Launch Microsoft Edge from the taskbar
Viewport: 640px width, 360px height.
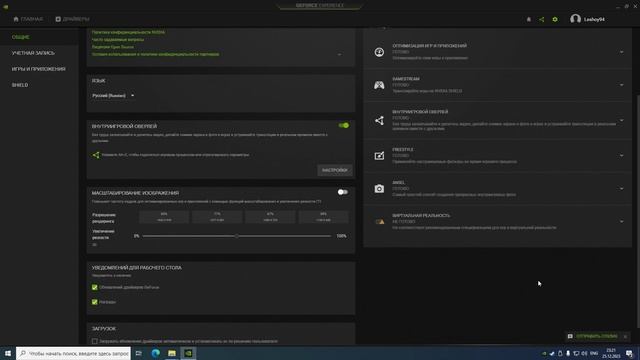click(x=156, y=353)
